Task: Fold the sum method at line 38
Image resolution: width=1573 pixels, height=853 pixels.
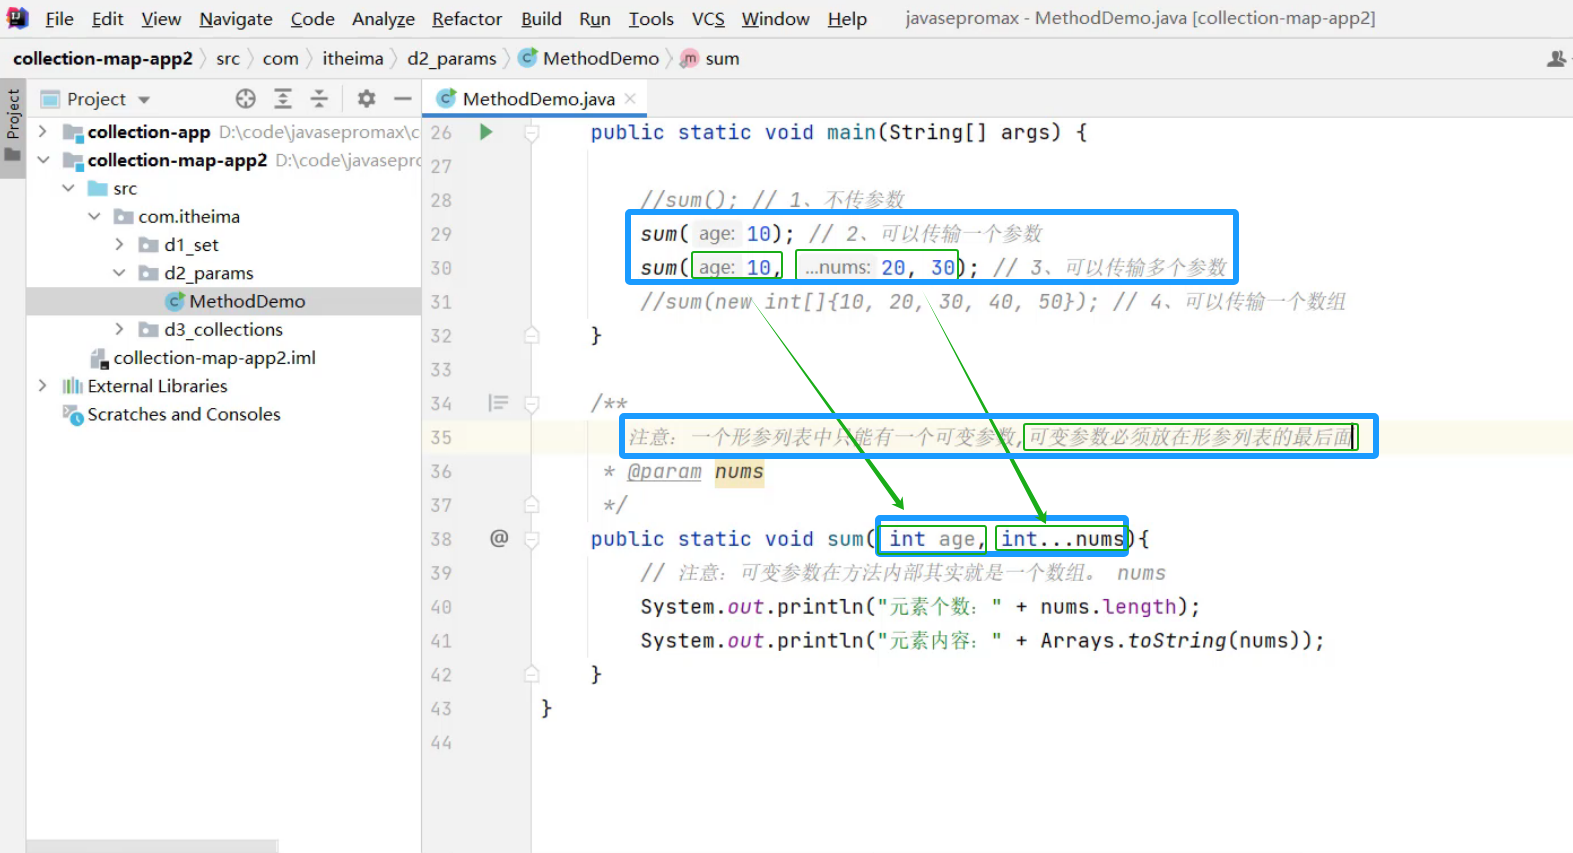Action: click(x=532, y=539)
